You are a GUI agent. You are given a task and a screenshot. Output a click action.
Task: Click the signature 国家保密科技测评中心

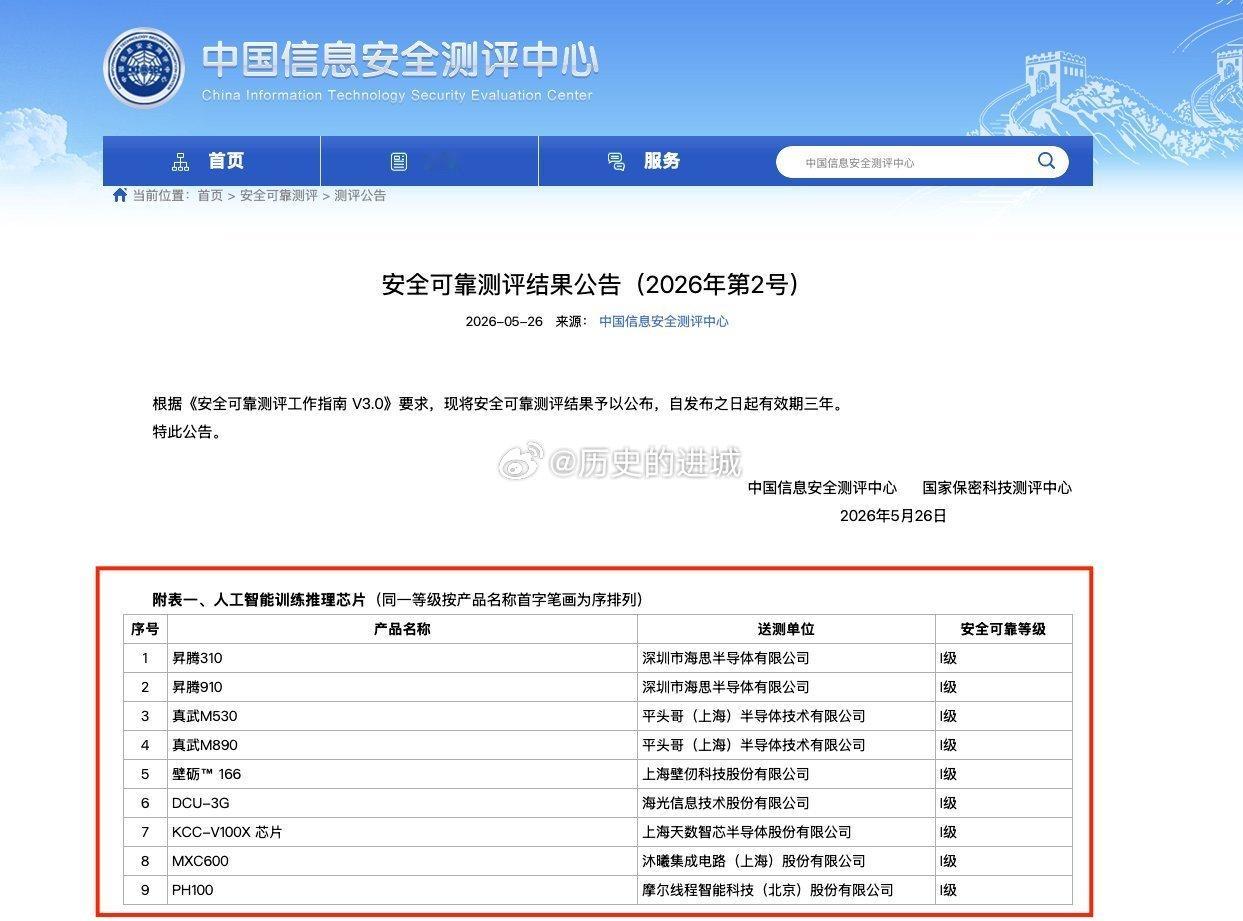click(997, 488)
